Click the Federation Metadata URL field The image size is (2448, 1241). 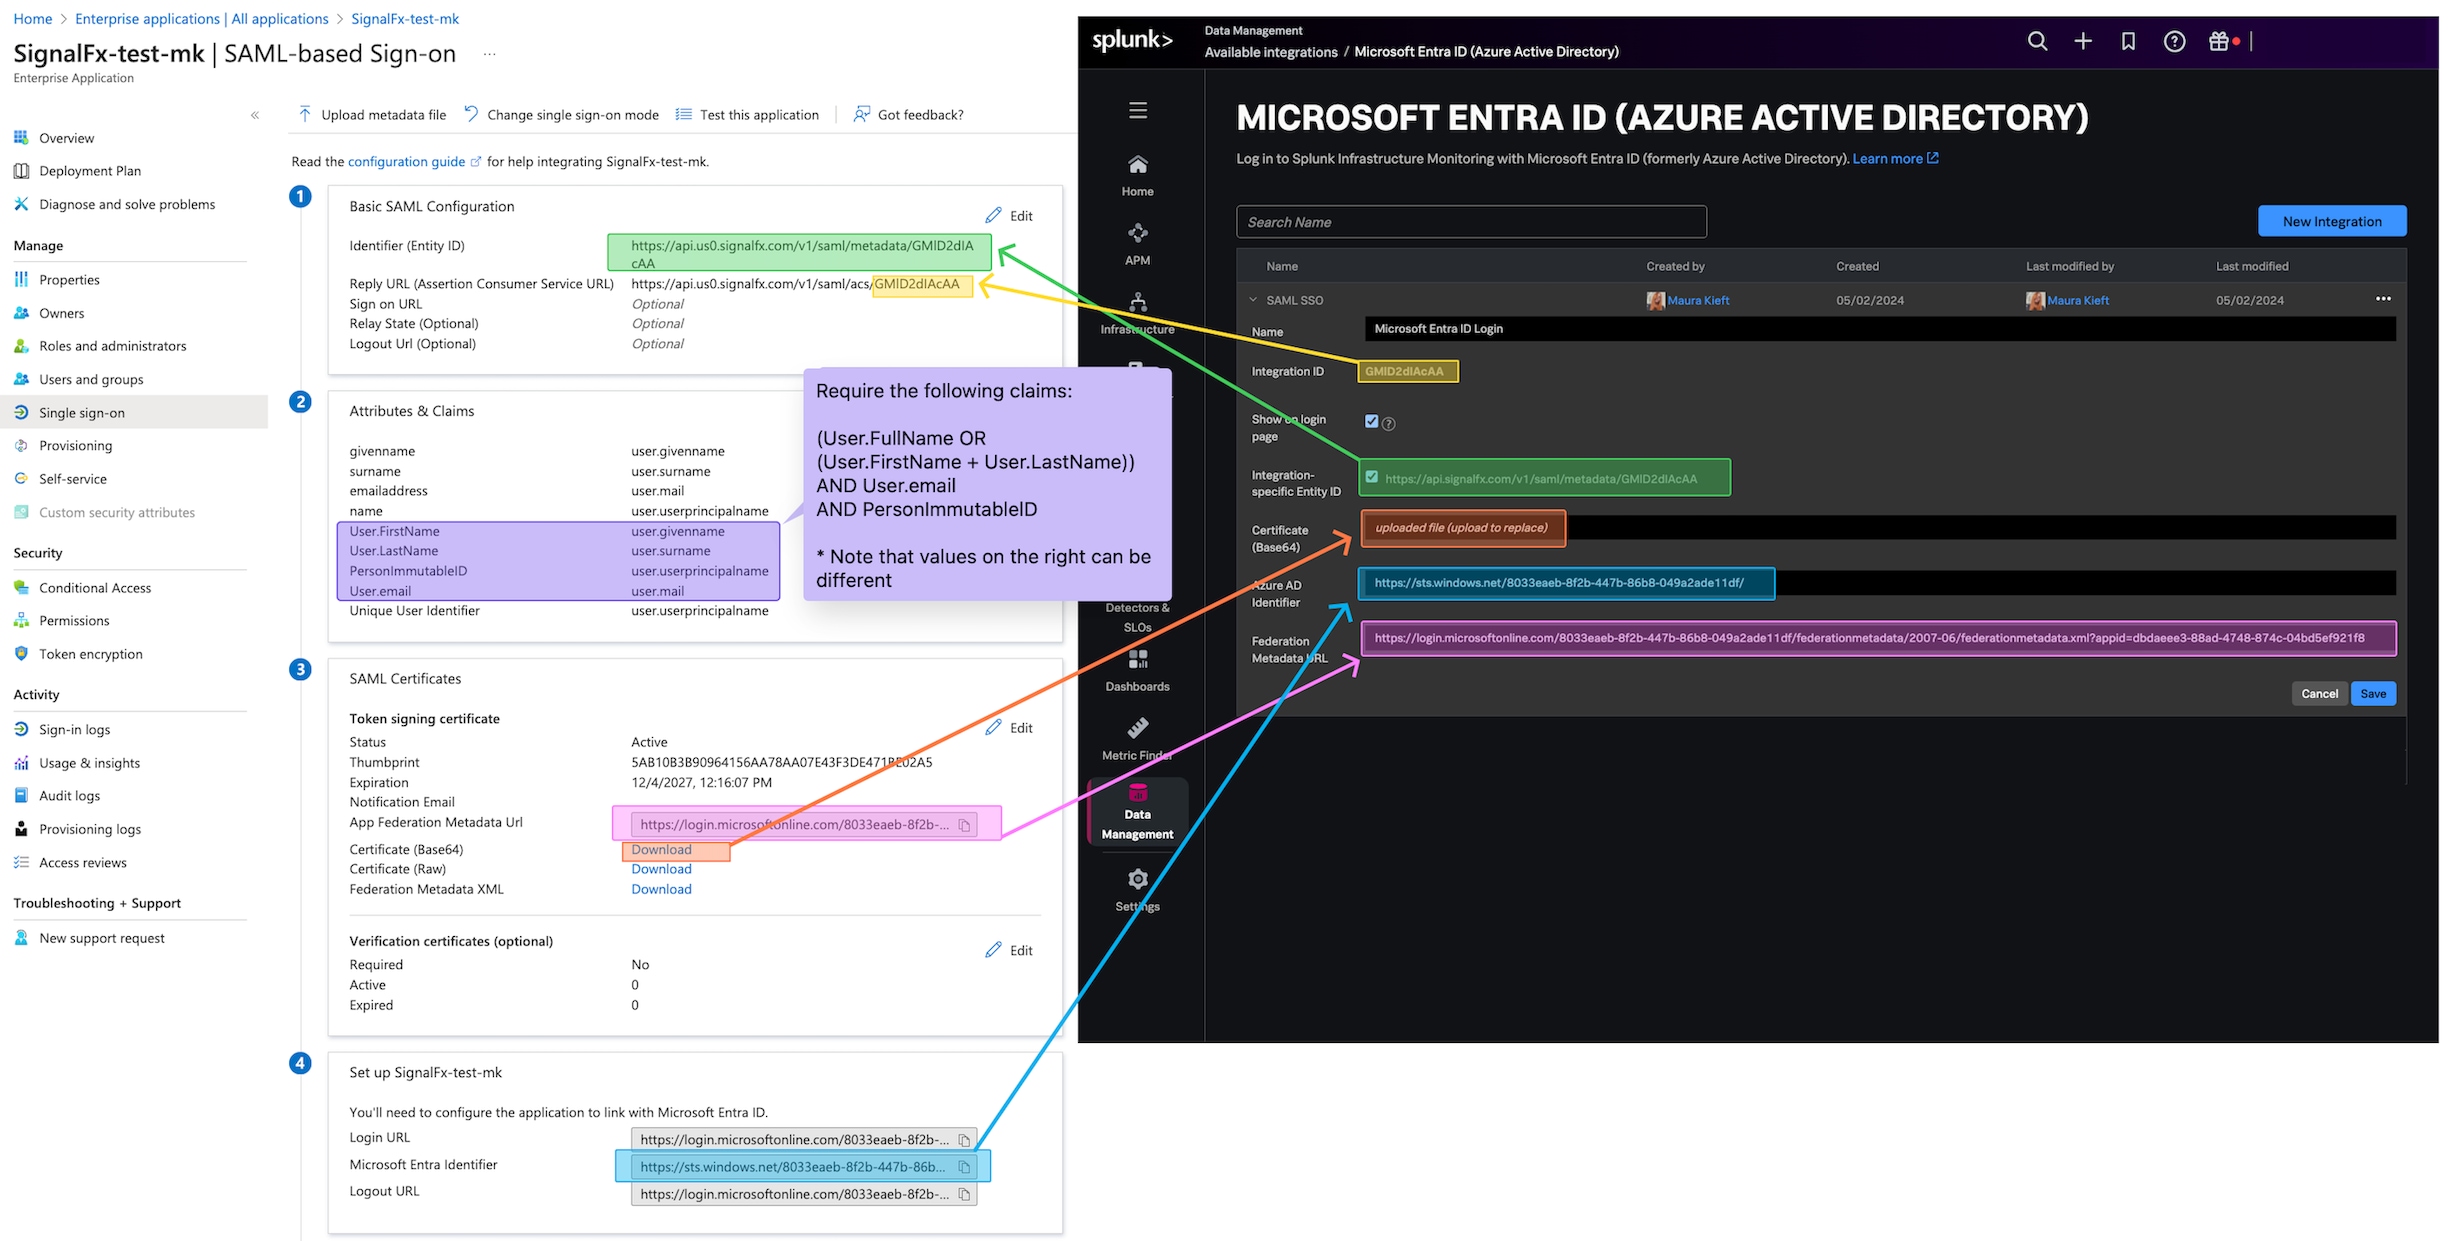point(1878,638)
